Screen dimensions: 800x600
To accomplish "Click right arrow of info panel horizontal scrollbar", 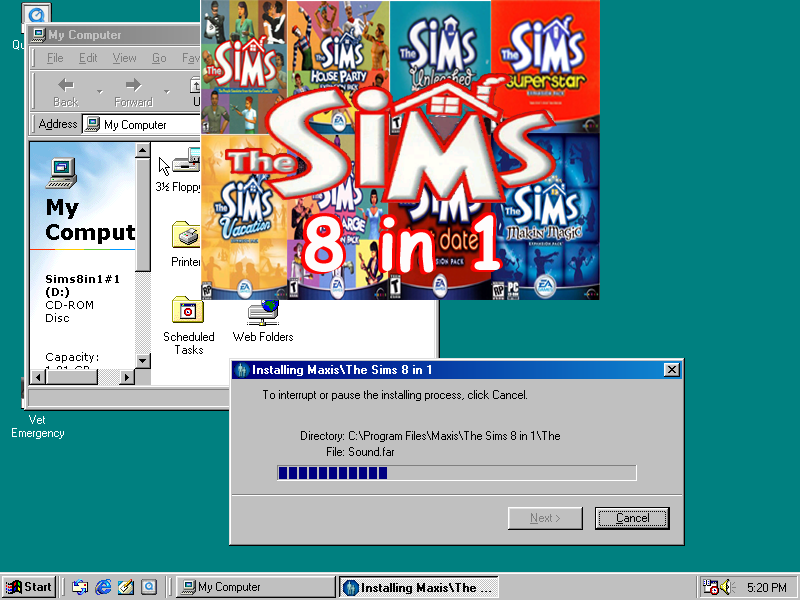I will tap(128, 377).
